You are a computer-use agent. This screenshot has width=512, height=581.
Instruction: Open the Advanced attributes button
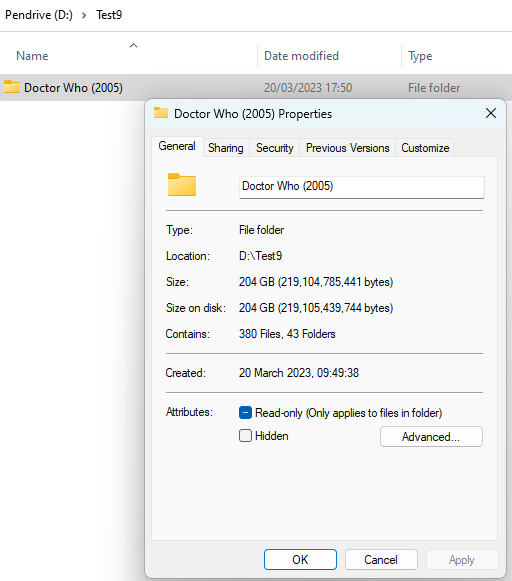(431, 436)
